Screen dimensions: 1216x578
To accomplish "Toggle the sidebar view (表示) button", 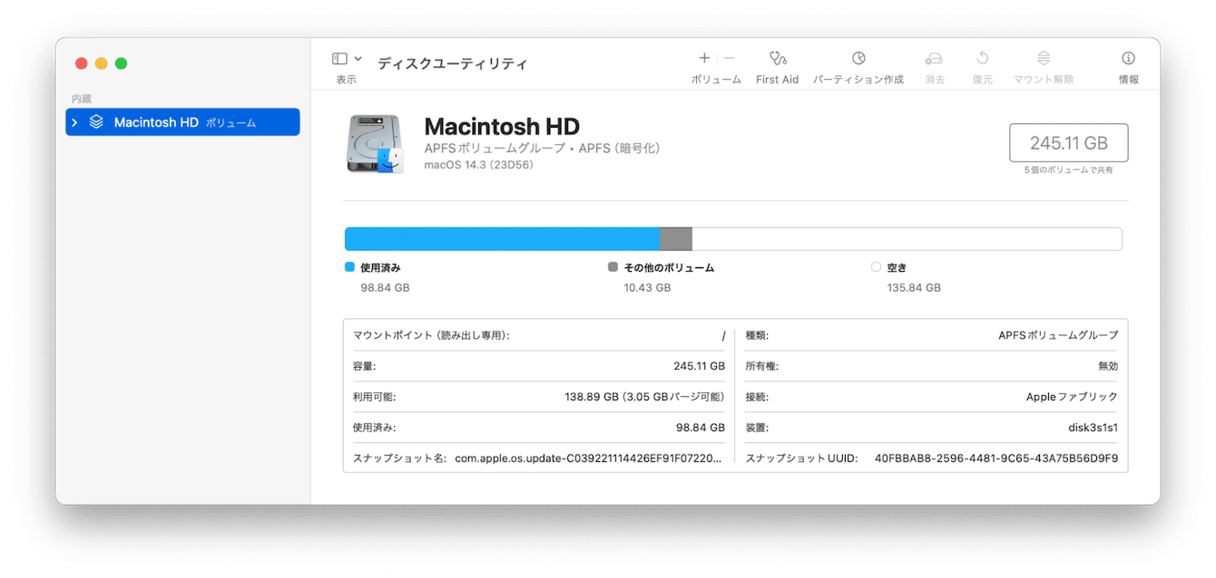I will tap(340, 60).
